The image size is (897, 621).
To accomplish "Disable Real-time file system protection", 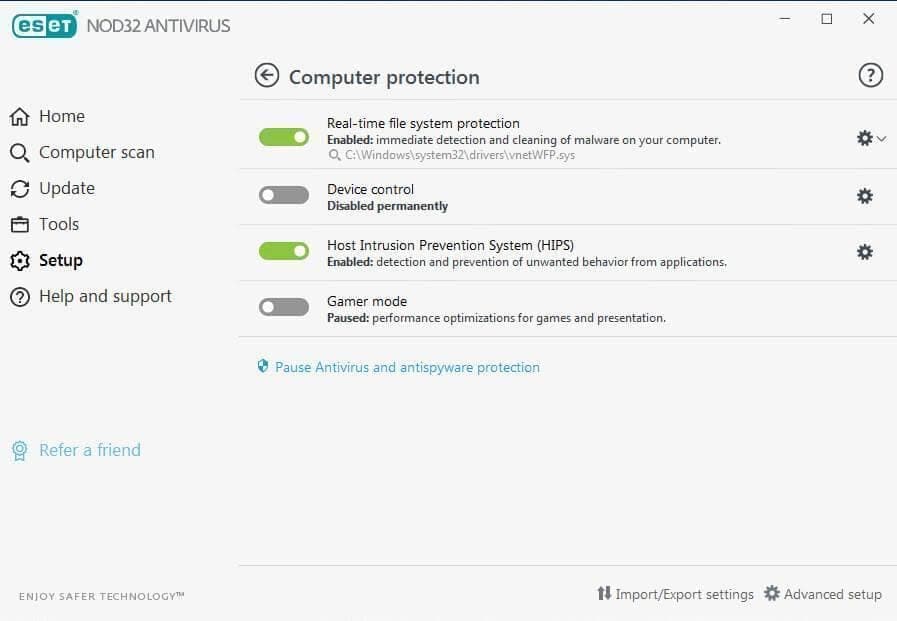I will 284,137.
